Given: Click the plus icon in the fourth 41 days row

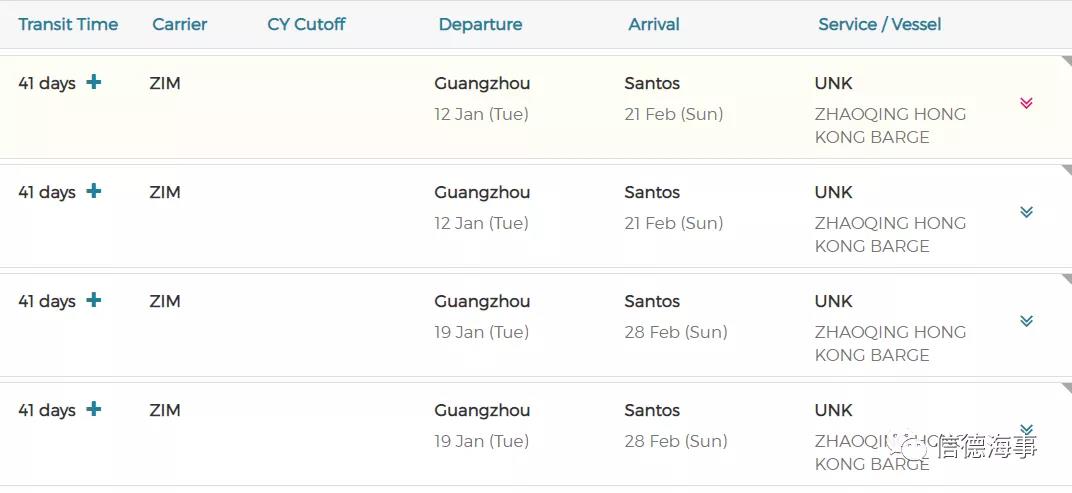Looking at the screenshot, I should pos(93,409).
